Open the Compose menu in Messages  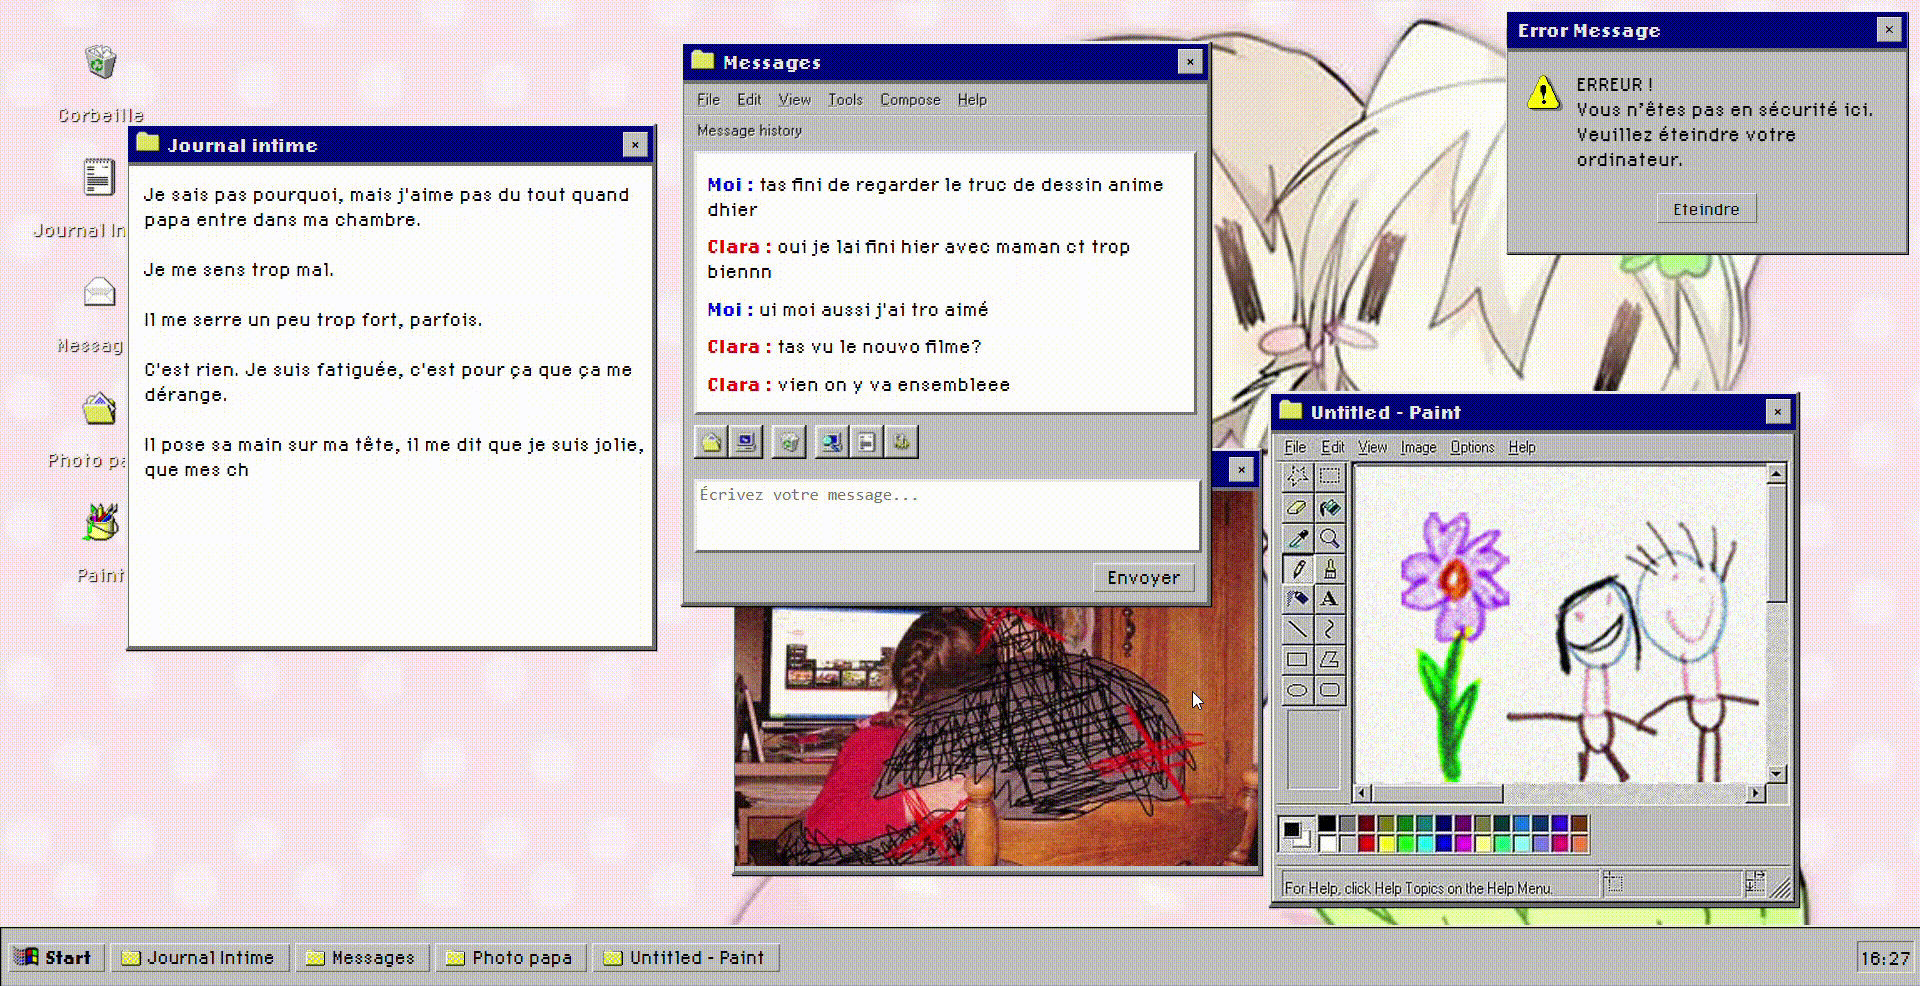pos(909,99)
